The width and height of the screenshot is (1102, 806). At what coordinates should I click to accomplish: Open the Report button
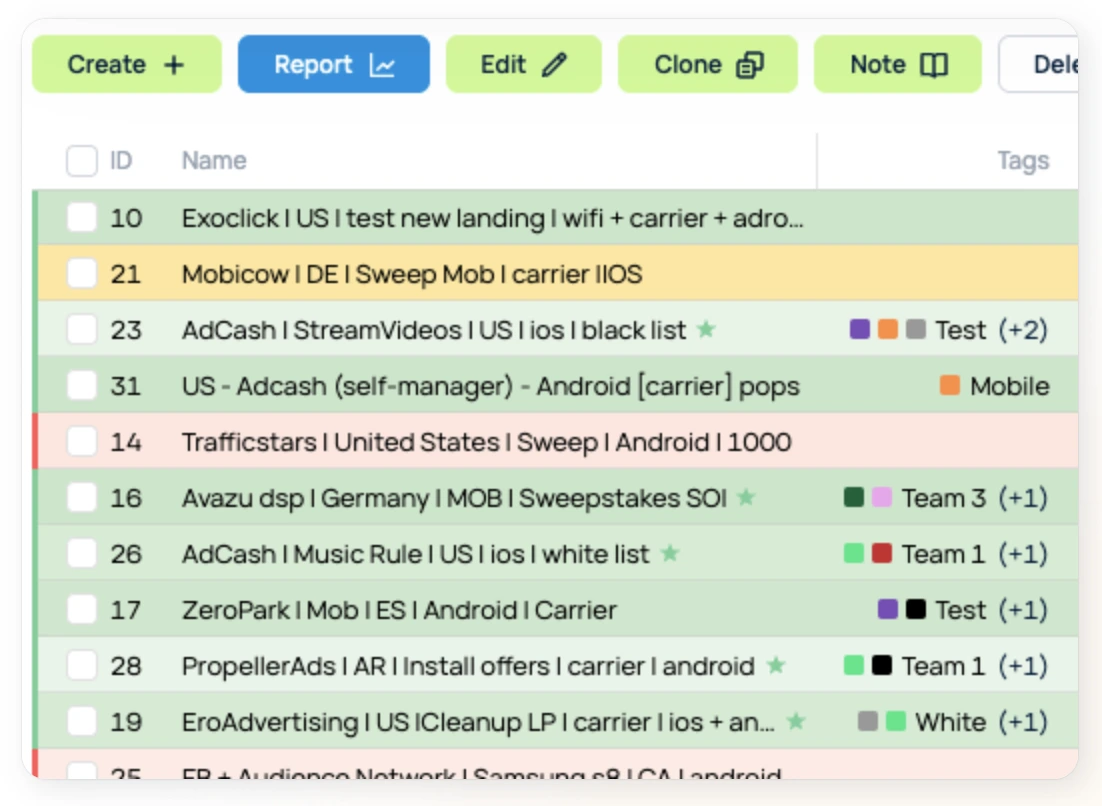(333, 64)
